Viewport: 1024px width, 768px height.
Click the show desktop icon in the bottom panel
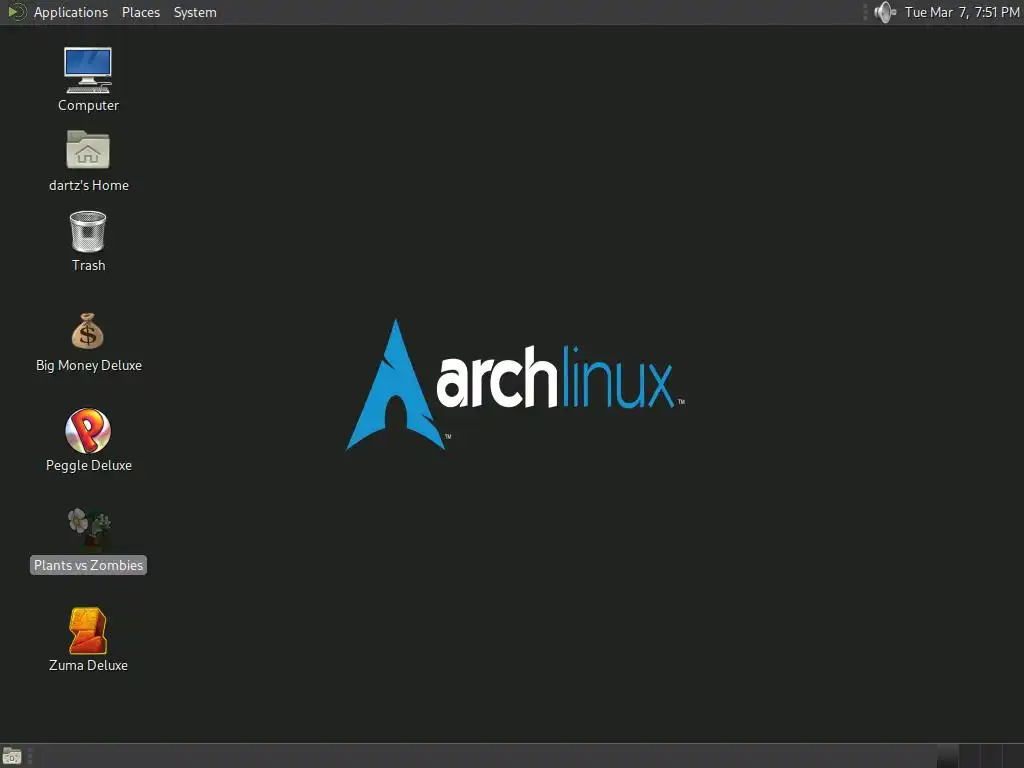click(x=12, y=756)
